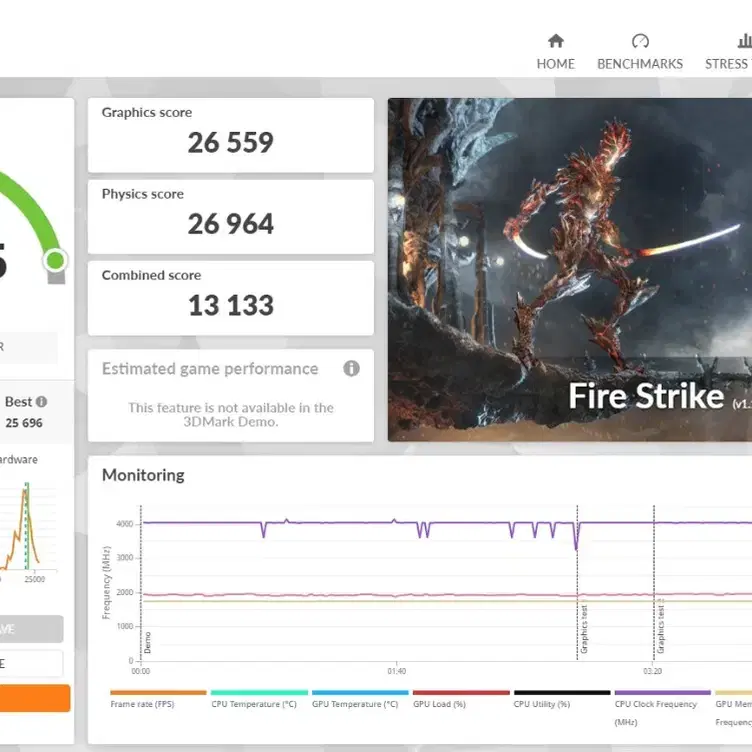The width and height of the screenshot is (752, 752).
Task: Click the second Graphics test marker line
Action: 654,583
